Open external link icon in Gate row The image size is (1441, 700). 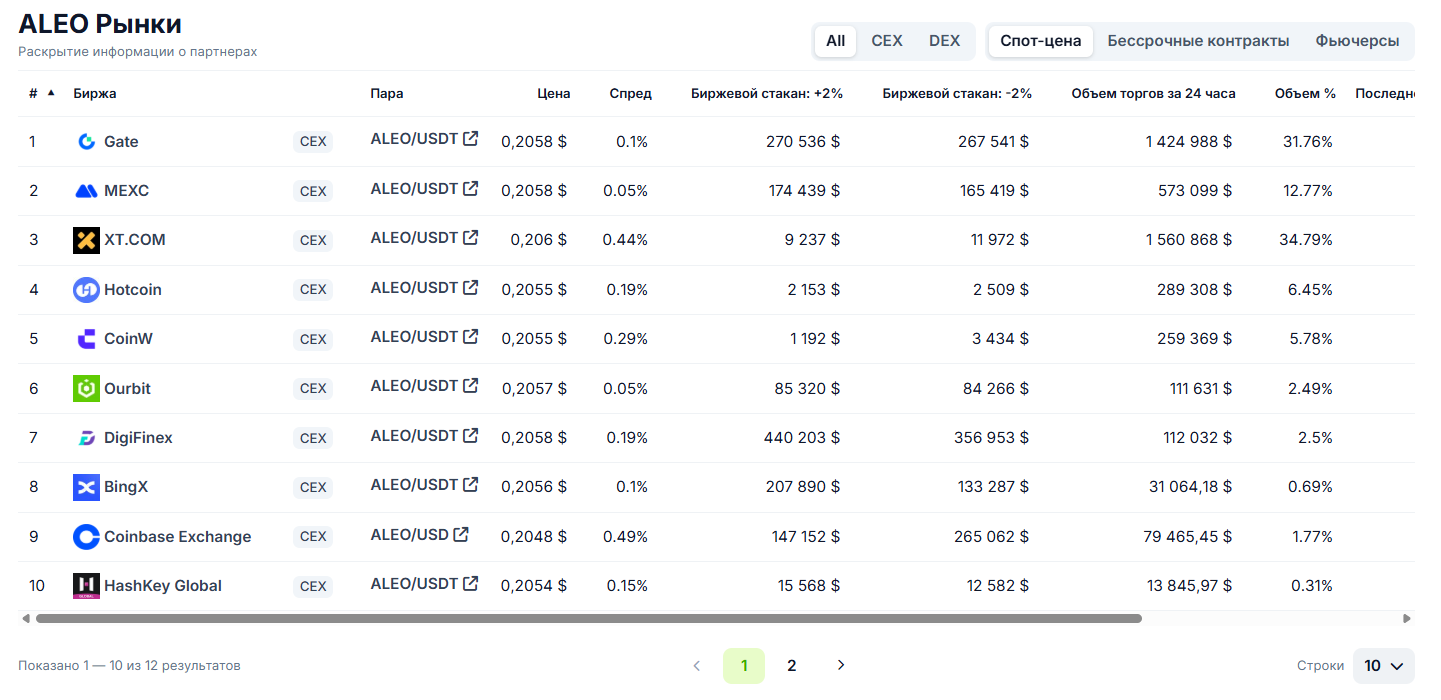coord(470,139)
